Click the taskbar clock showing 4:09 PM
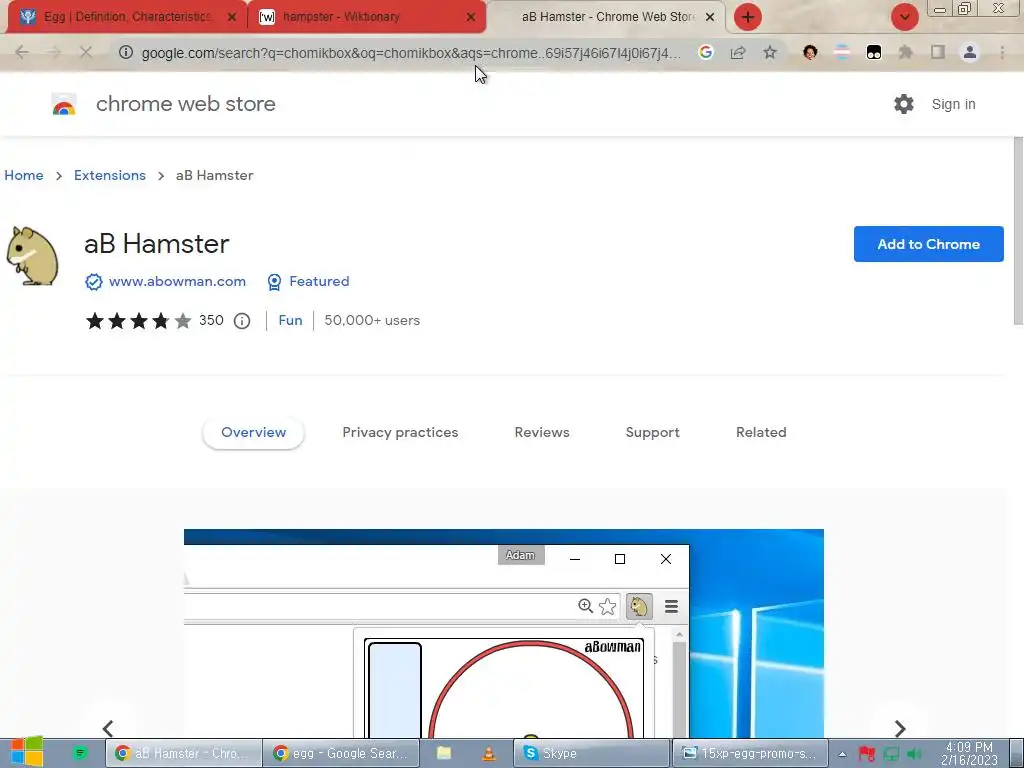The image size is (1024, 768). tap(969, 754)
